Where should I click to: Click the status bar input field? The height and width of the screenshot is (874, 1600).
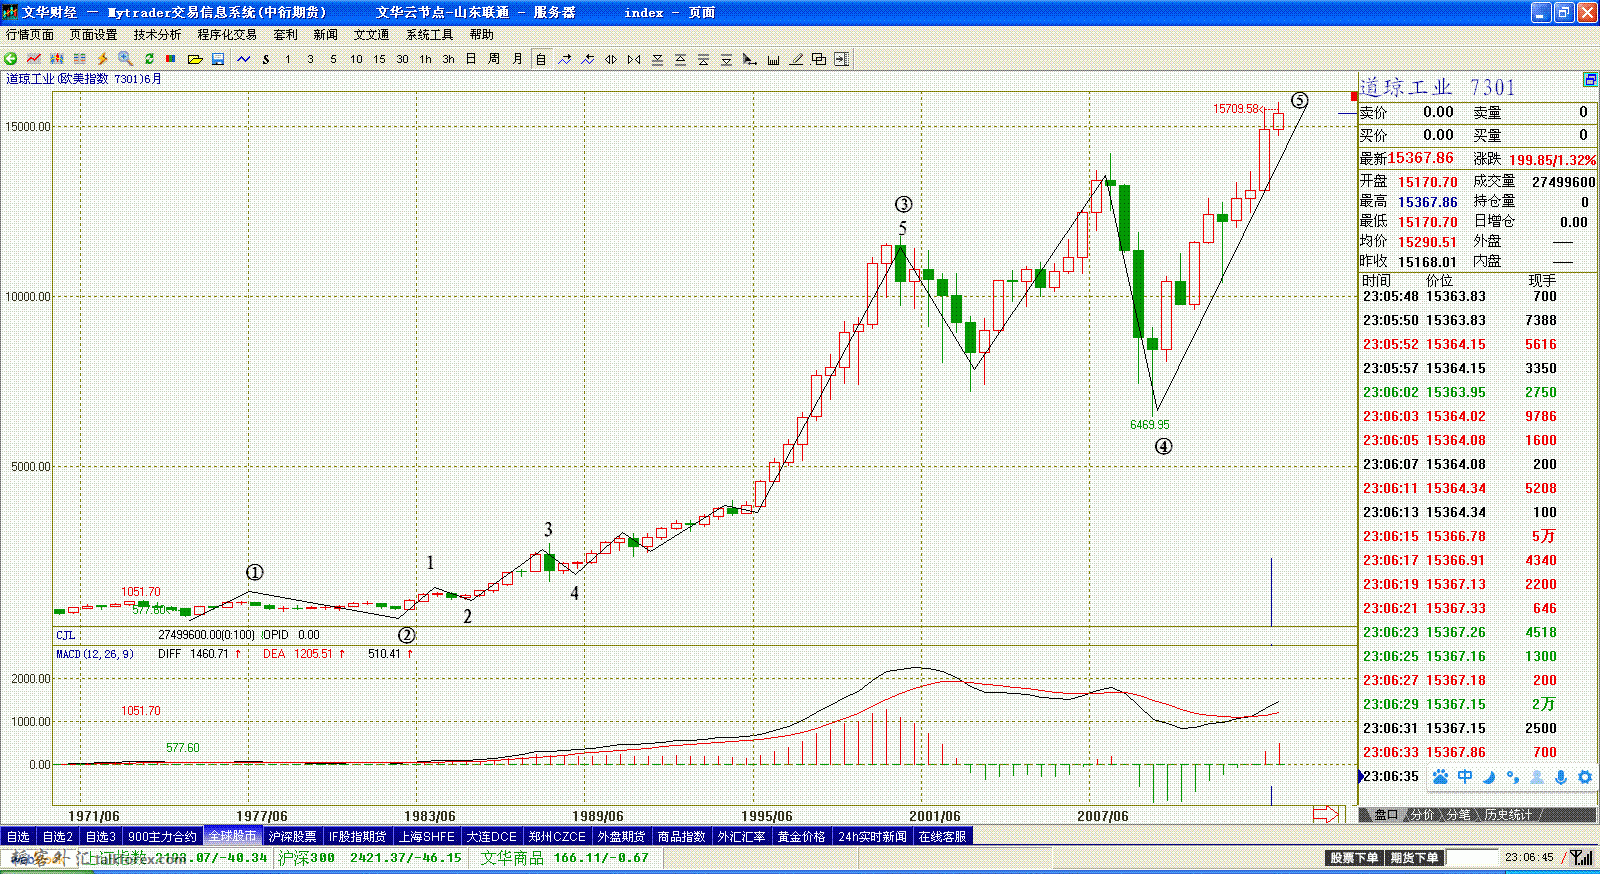point(1472,858)
